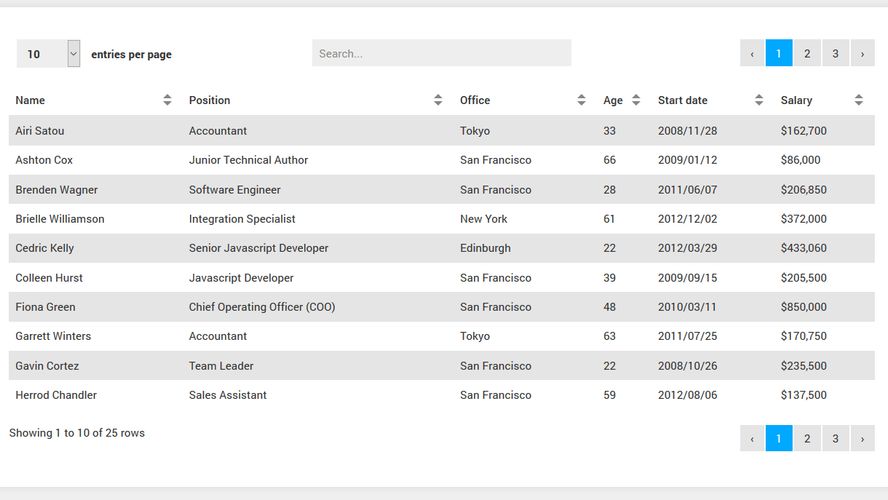Select the Garrett Winters name cell
Screen dimensions: 888x500
pyautogui.click(x=53, y=336)
